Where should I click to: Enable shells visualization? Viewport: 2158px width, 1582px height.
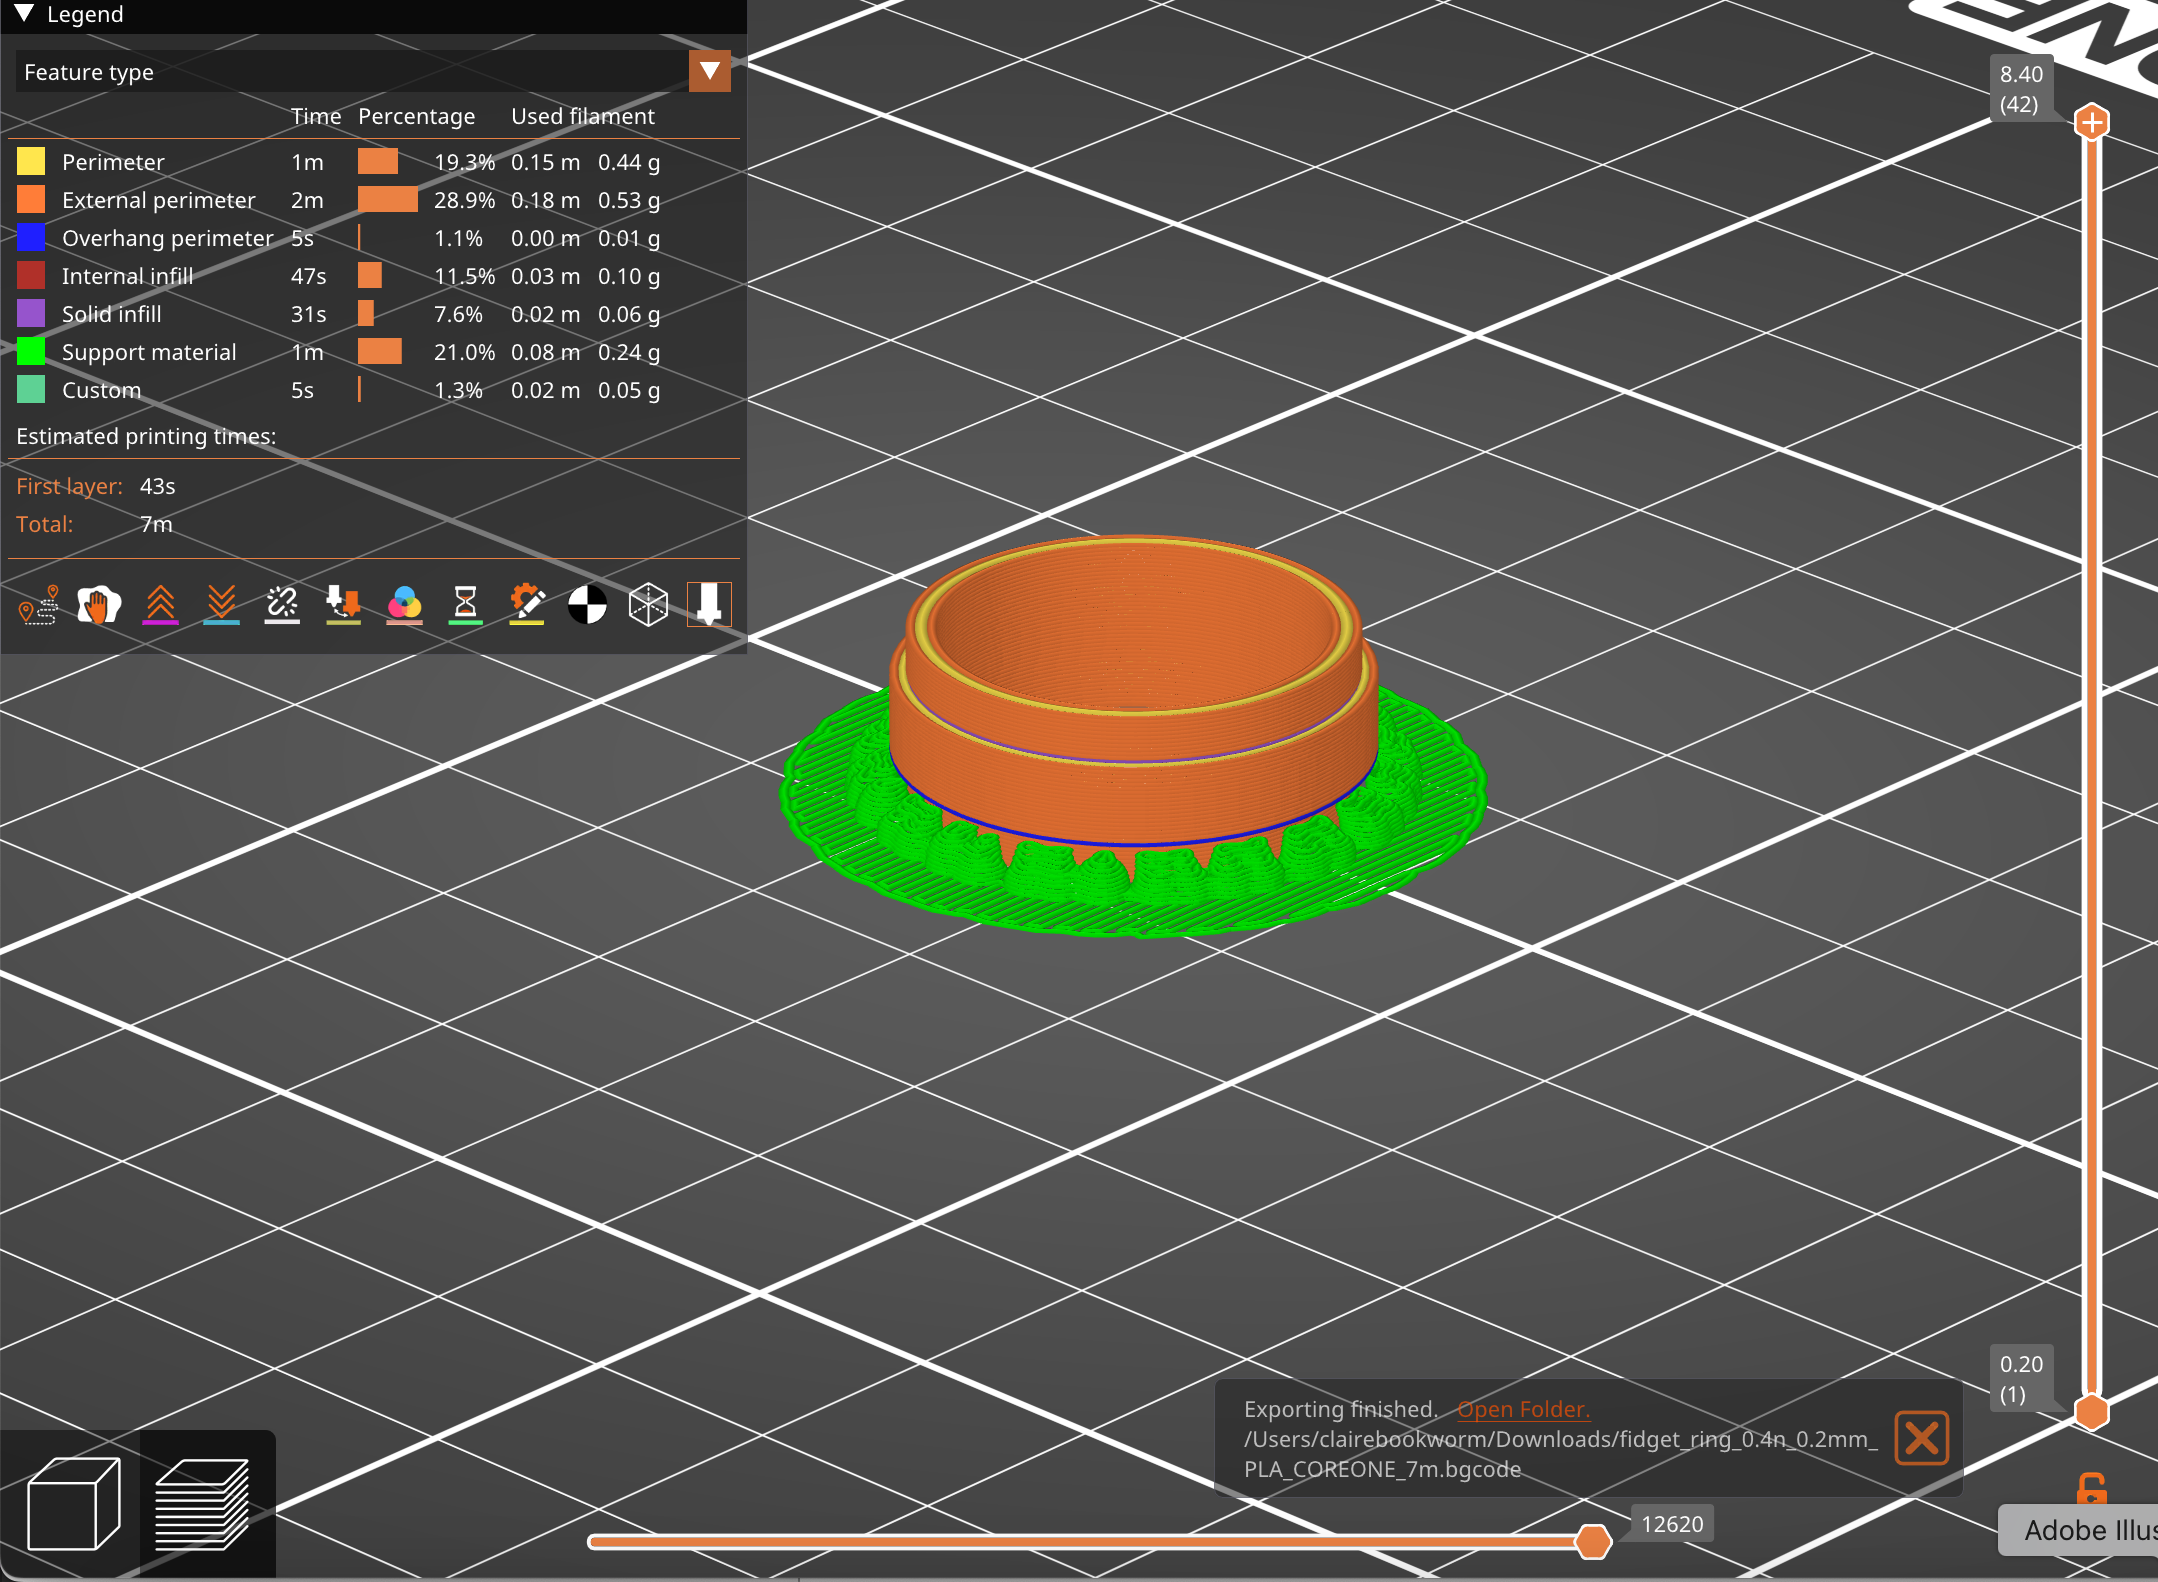click(x=648, y=605)
